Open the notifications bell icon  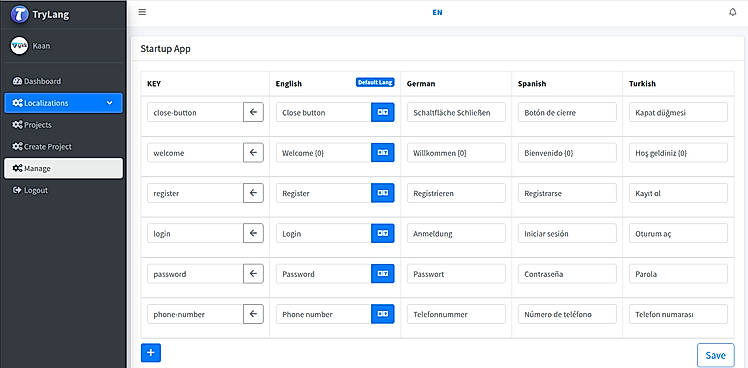(x=733, y=13)
